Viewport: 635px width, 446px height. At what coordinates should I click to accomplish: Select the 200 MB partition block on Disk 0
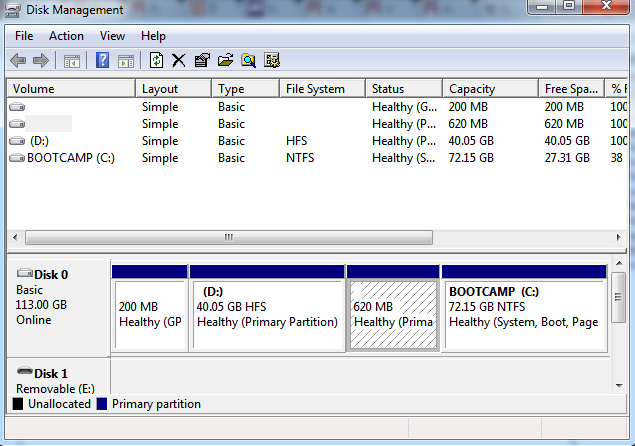149,308
